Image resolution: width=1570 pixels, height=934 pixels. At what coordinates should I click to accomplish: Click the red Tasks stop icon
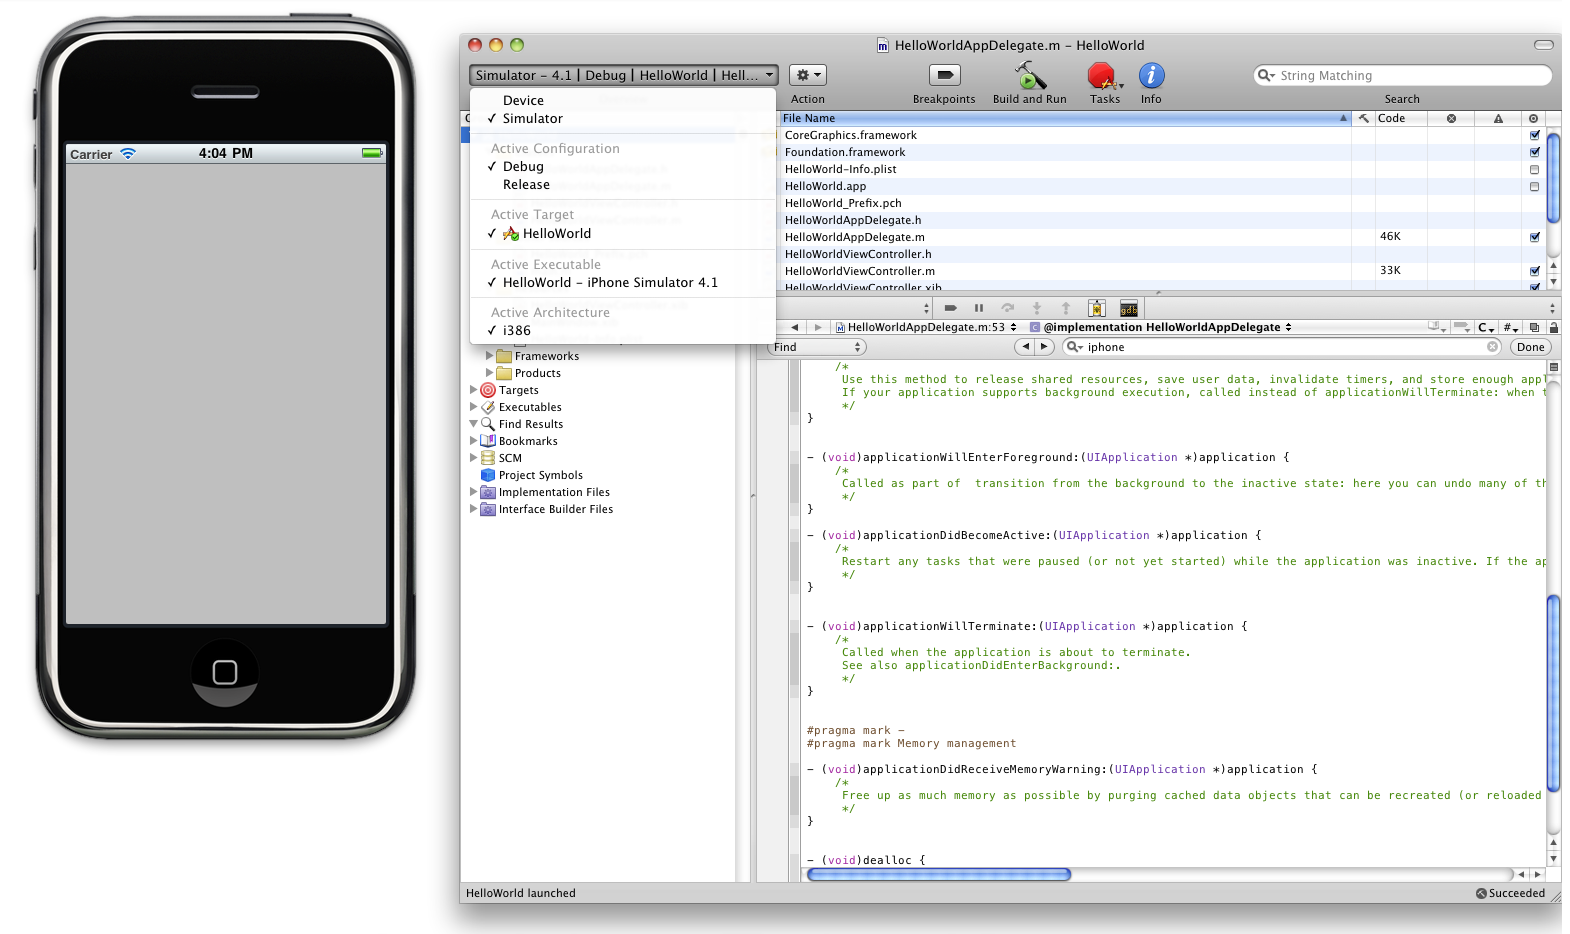1103,76
